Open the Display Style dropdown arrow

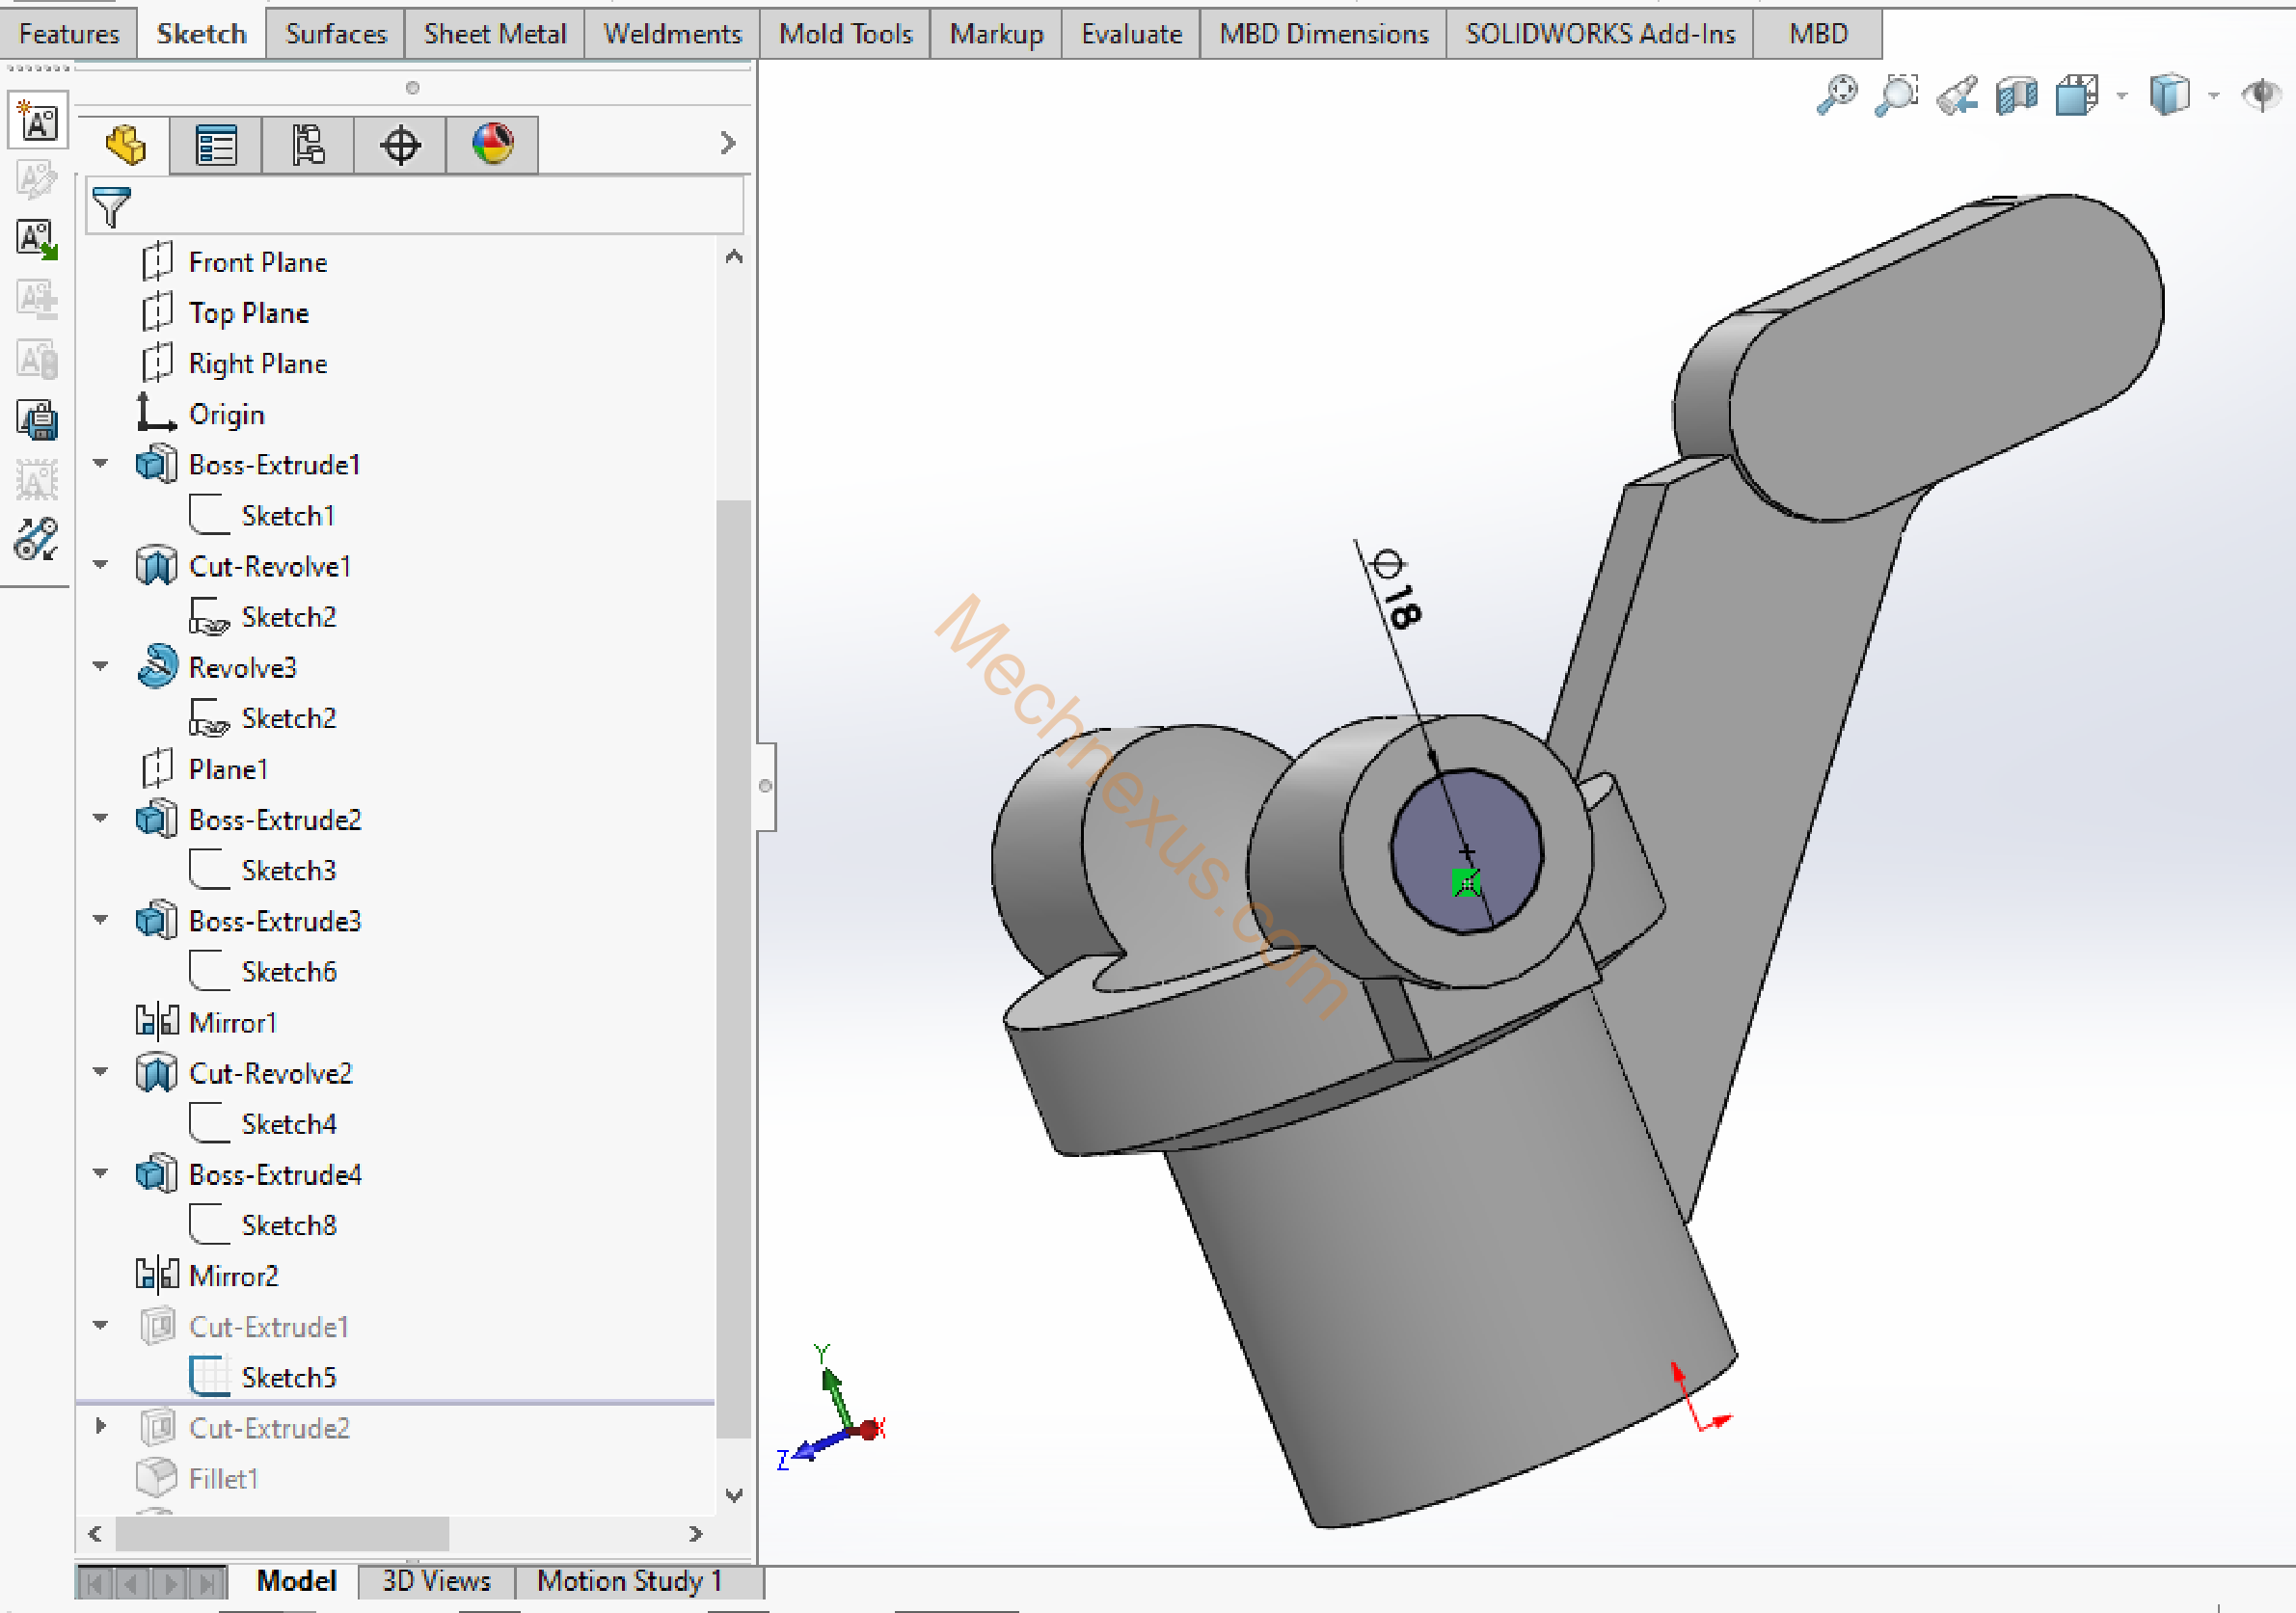[x=2213, y=96]
